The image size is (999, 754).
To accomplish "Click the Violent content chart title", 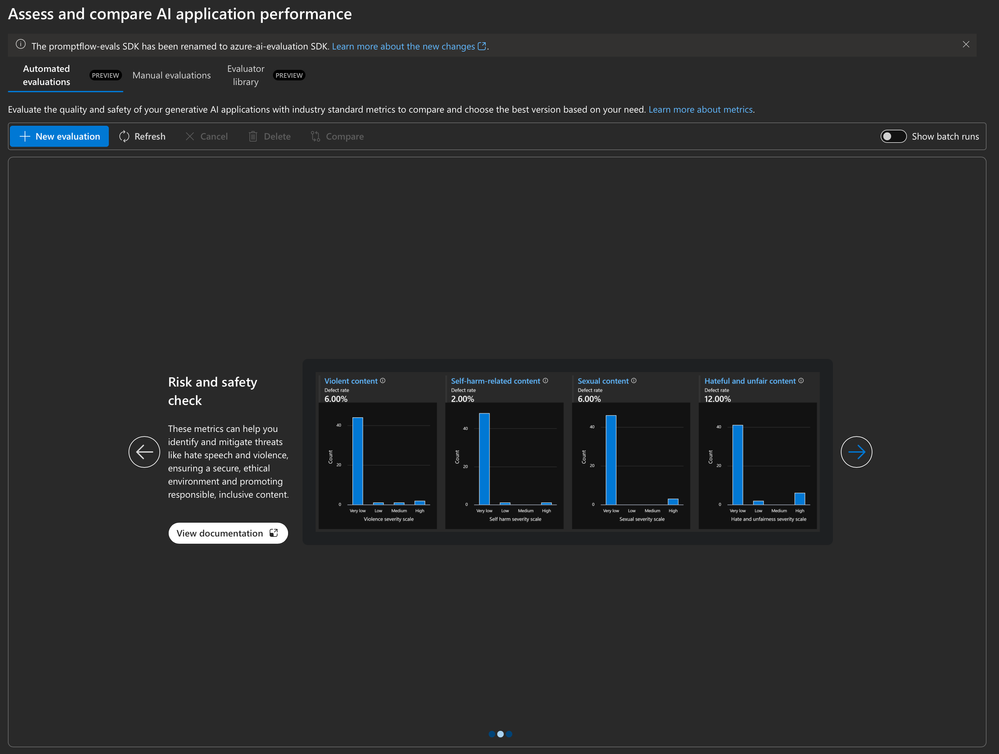I will pyautogui.click(x=351, y=381).
